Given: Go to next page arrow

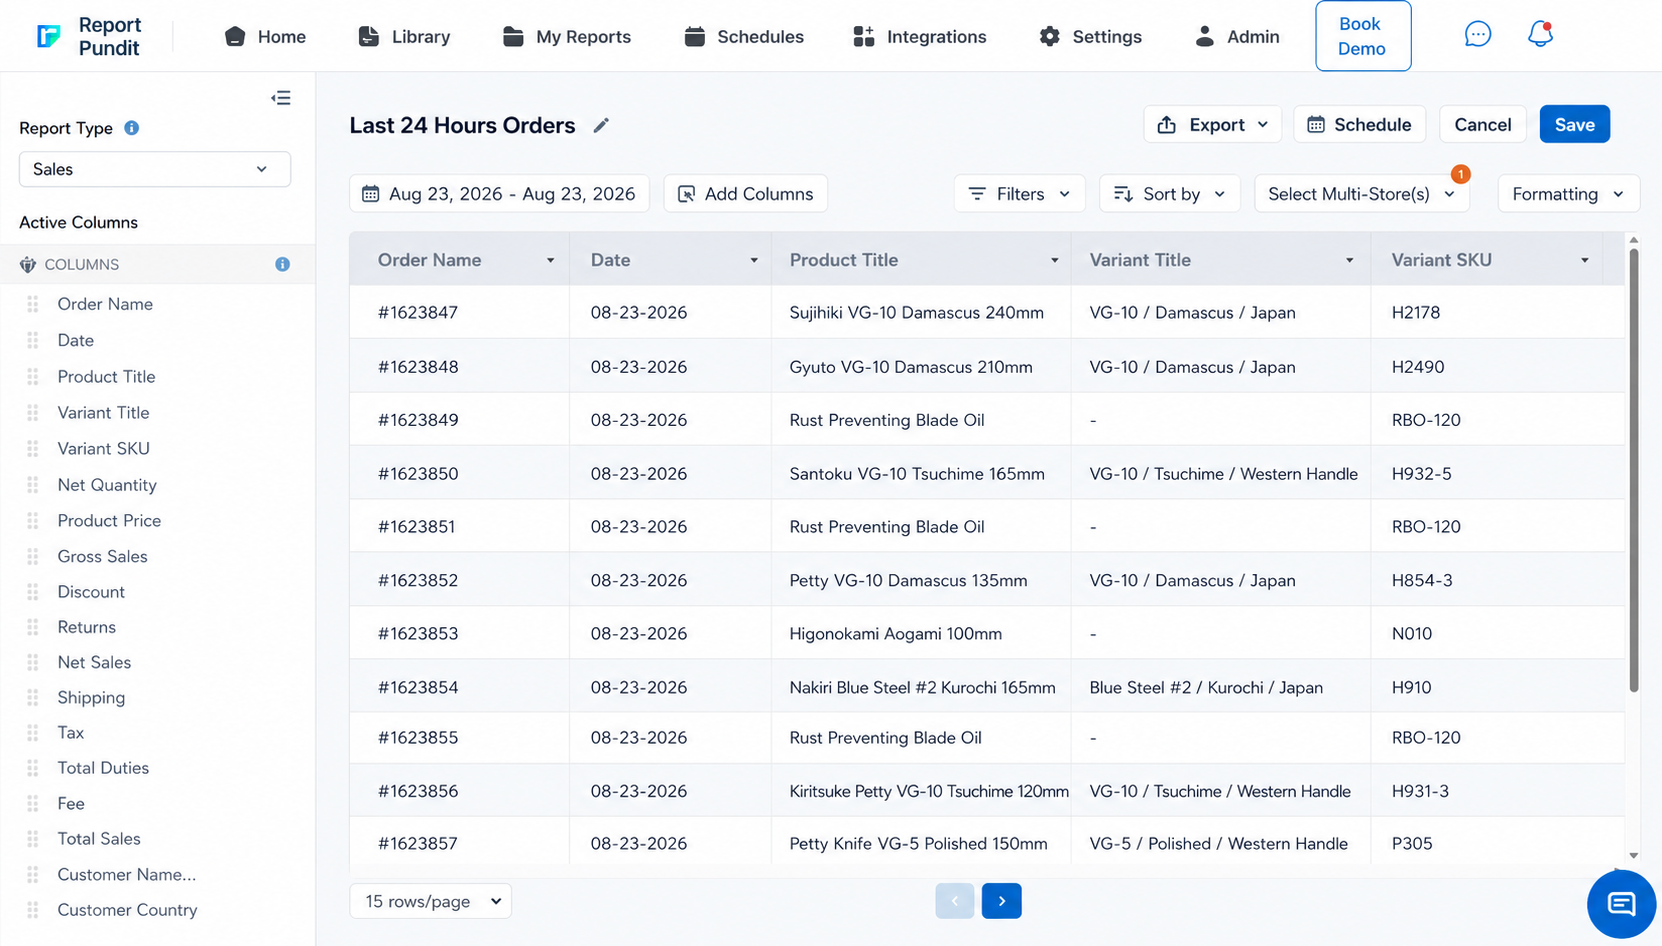Looking at the screenshot, I should tap(1001, 901).
